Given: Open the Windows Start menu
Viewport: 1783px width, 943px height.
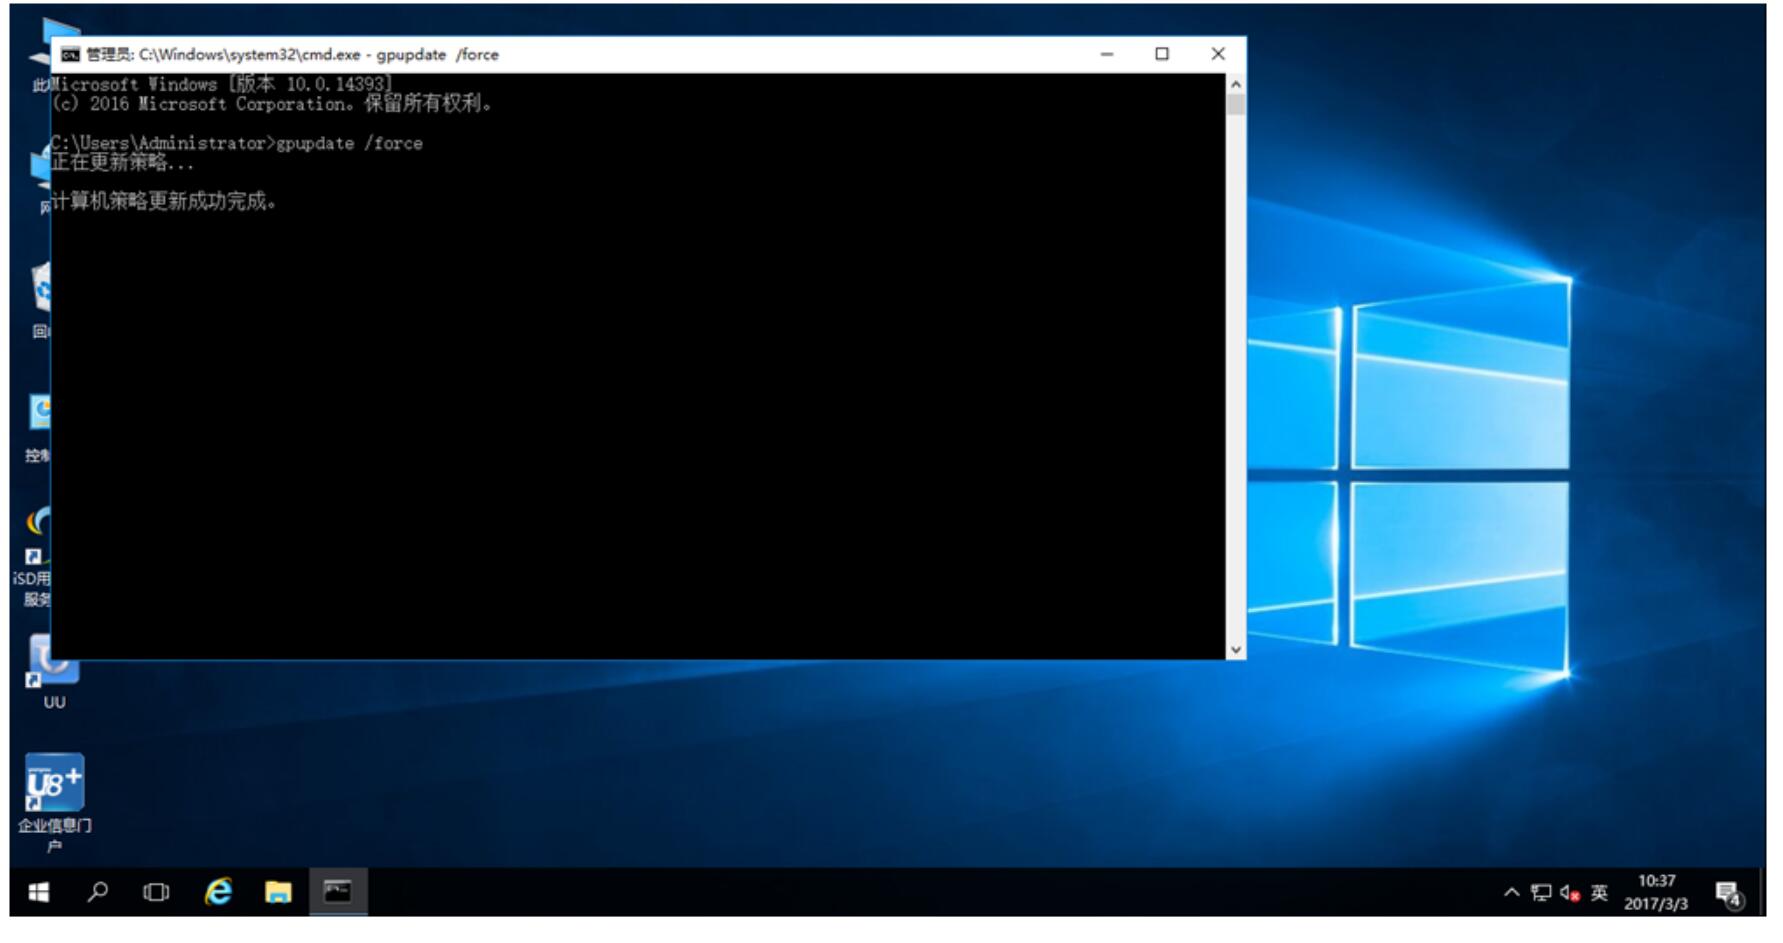Looking at the screenshot, I should (39, 892).
